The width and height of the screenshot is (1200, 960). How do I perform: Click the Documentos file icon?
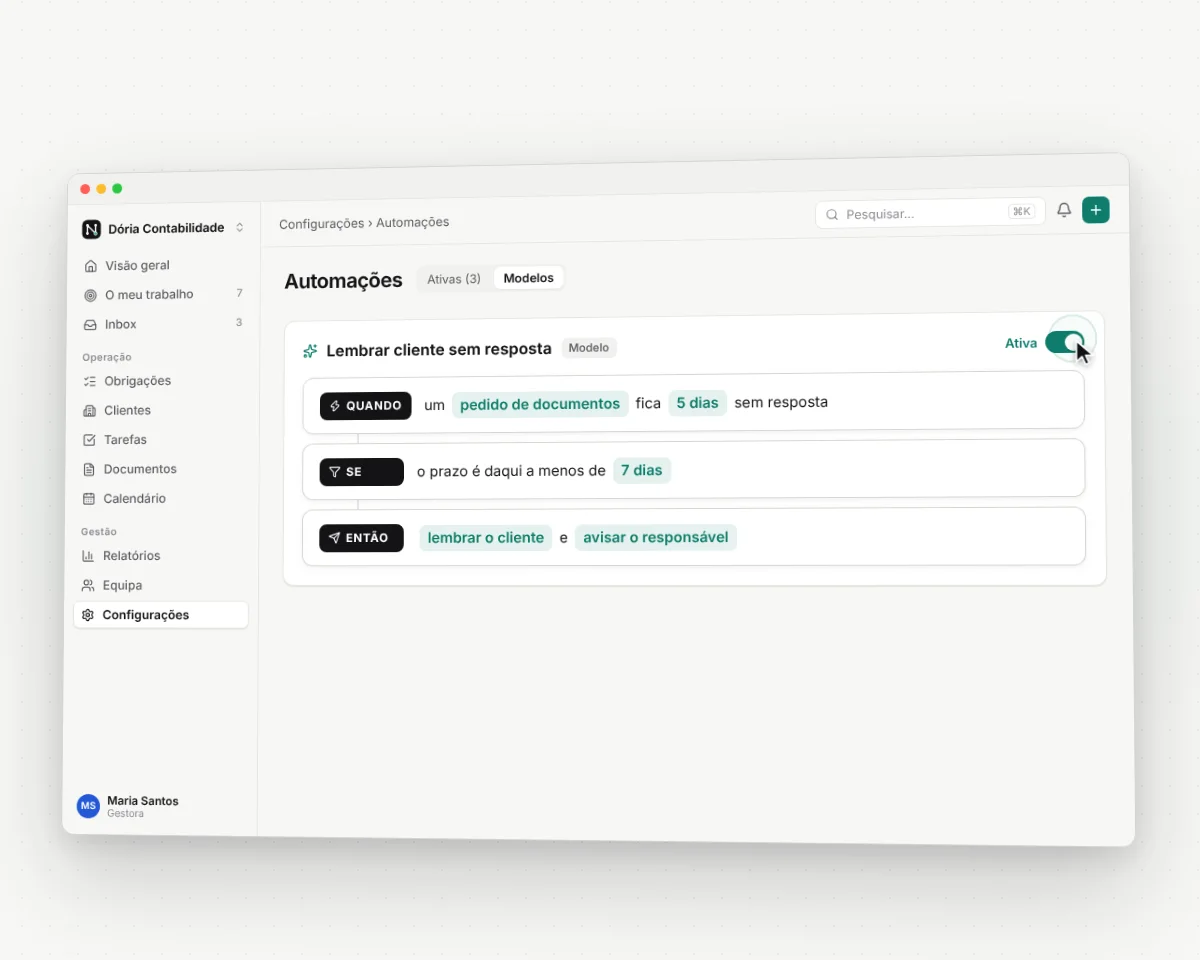[x=90, y=469]
